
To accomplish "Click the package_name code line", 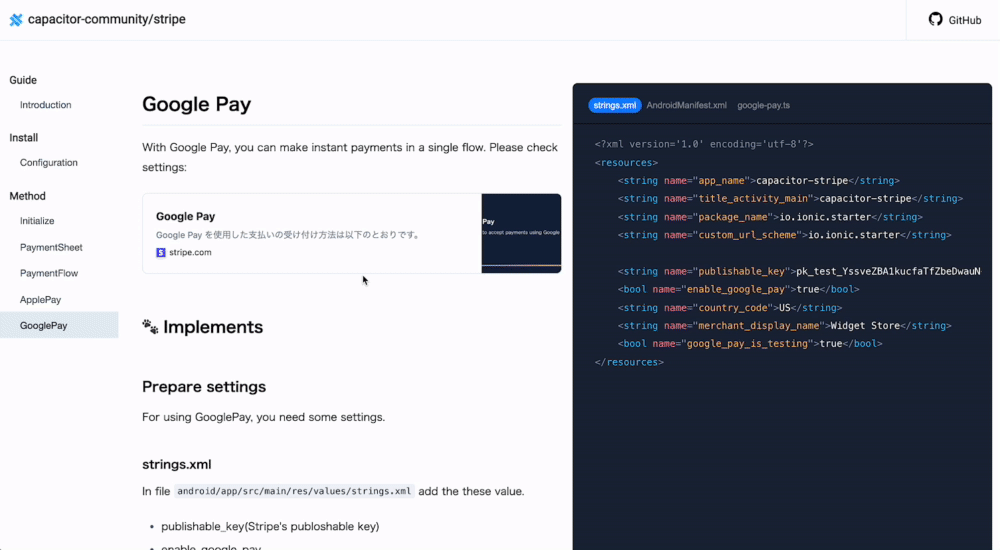I will [770, 217].
